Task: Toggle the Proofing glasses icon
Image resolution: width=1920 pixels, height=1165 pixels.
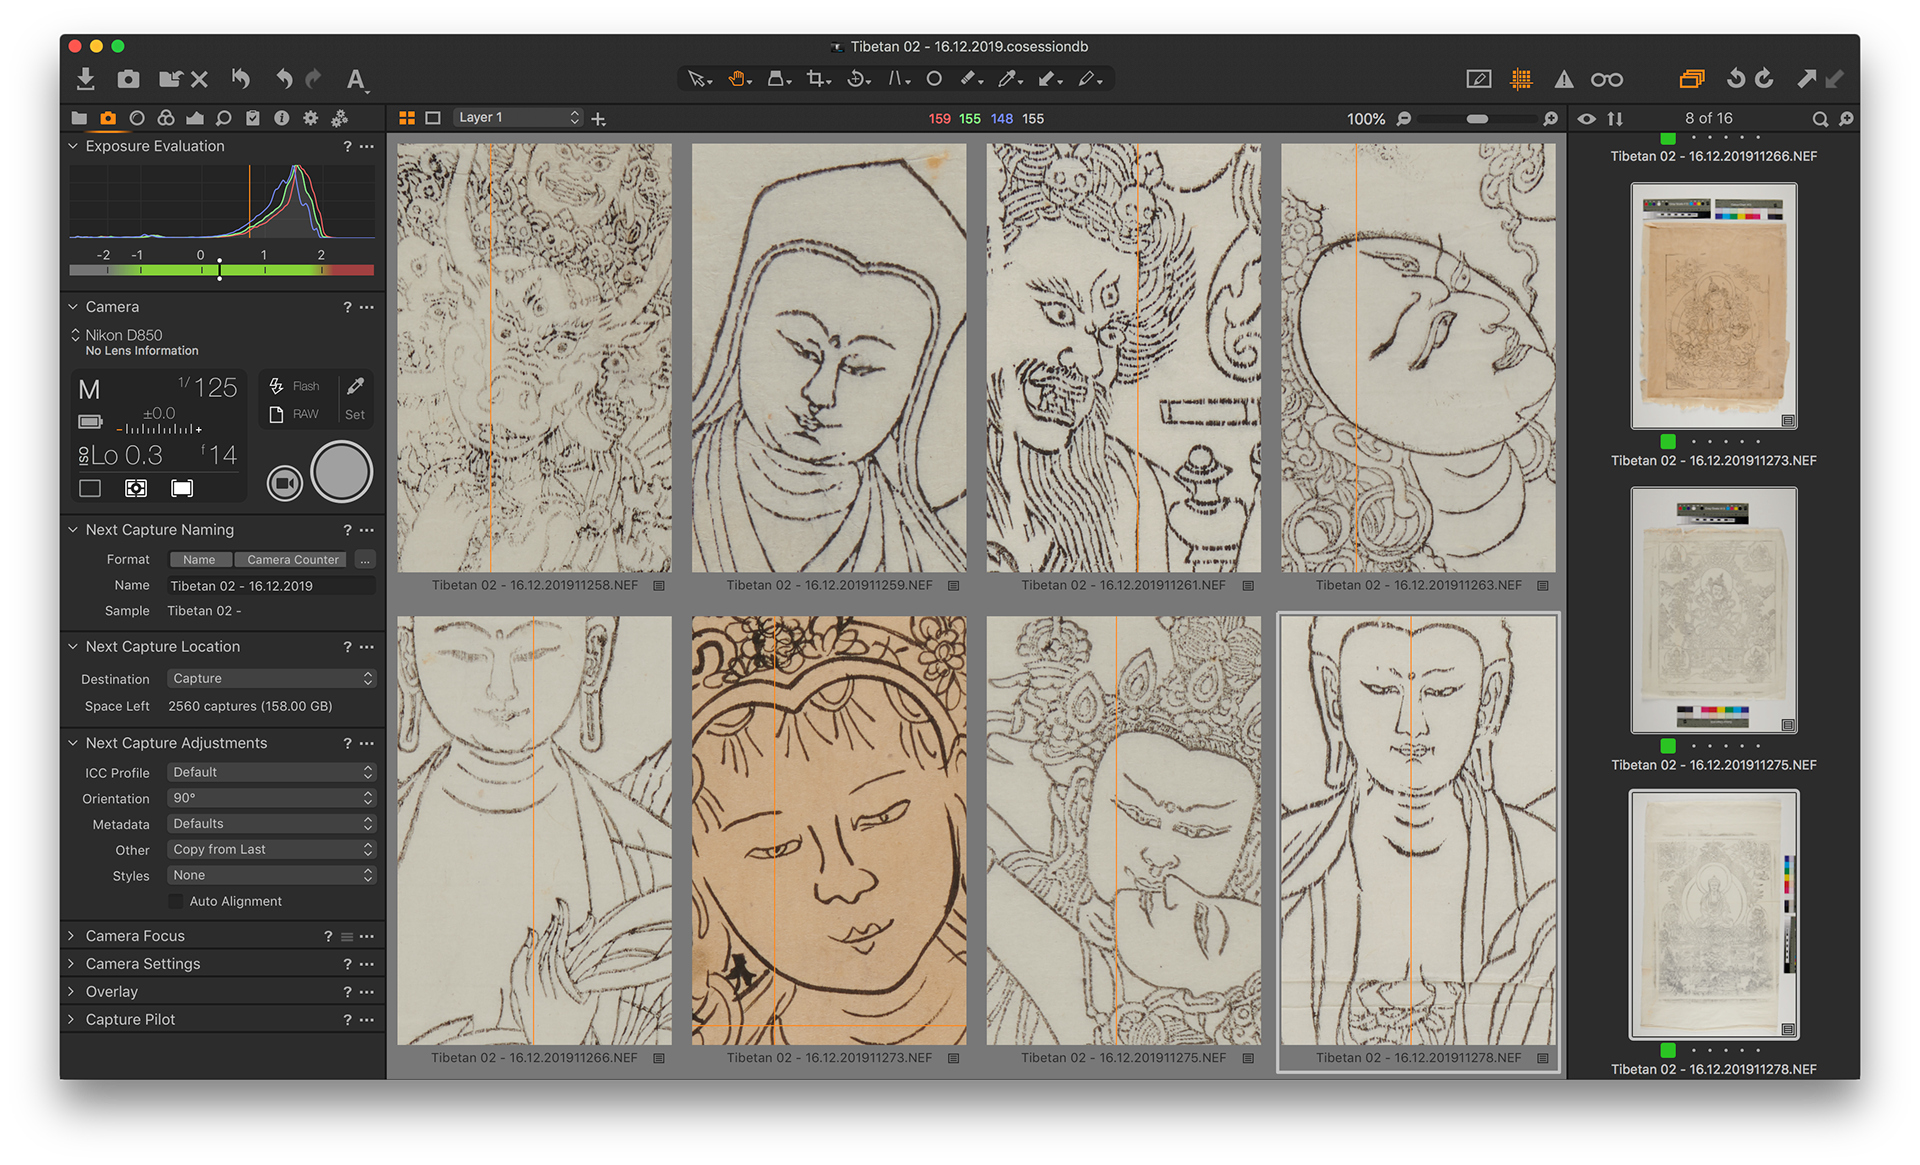Action: pos(1607,79)
